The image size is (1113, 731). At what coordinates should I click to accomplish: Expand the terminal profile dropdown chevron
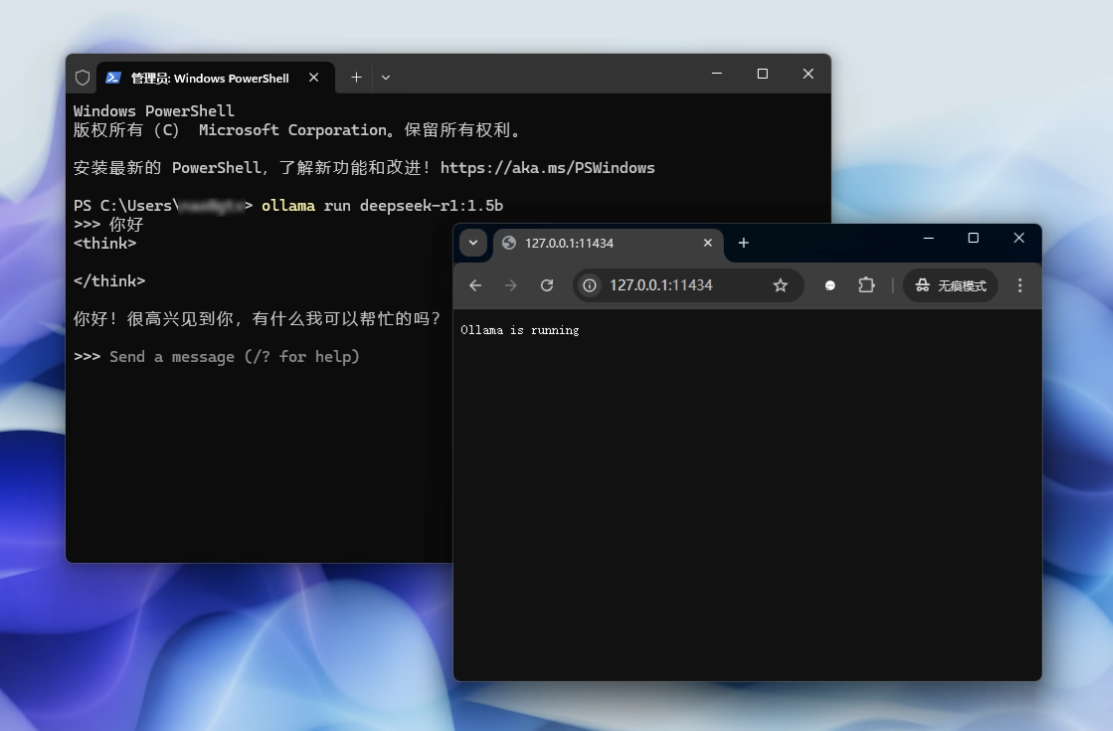pyautogui.click(x=385, y=77)
